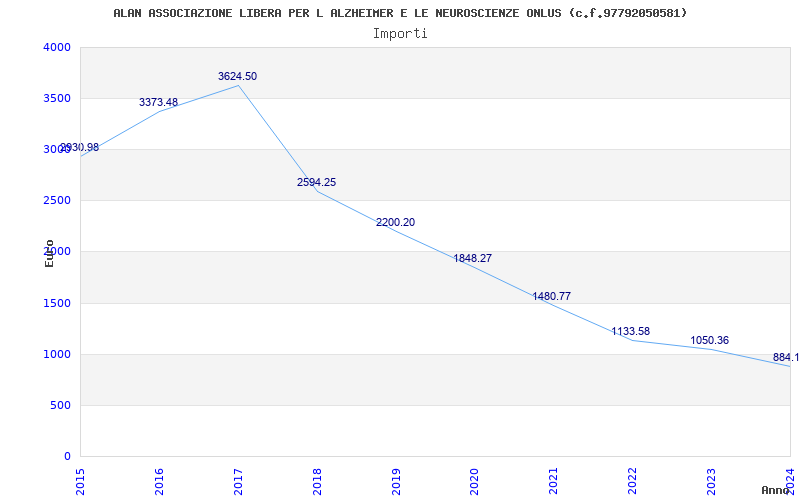This screenshot has width=800, height=500.
Task: Select the Importi subtitle
Action: tap(400, 34)
